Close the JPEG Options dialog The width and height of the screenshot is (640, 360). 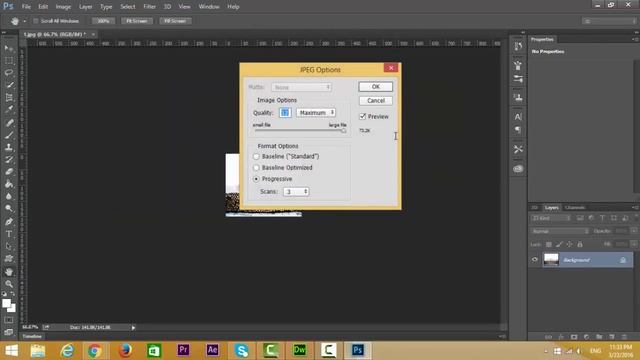pos(391,68)
